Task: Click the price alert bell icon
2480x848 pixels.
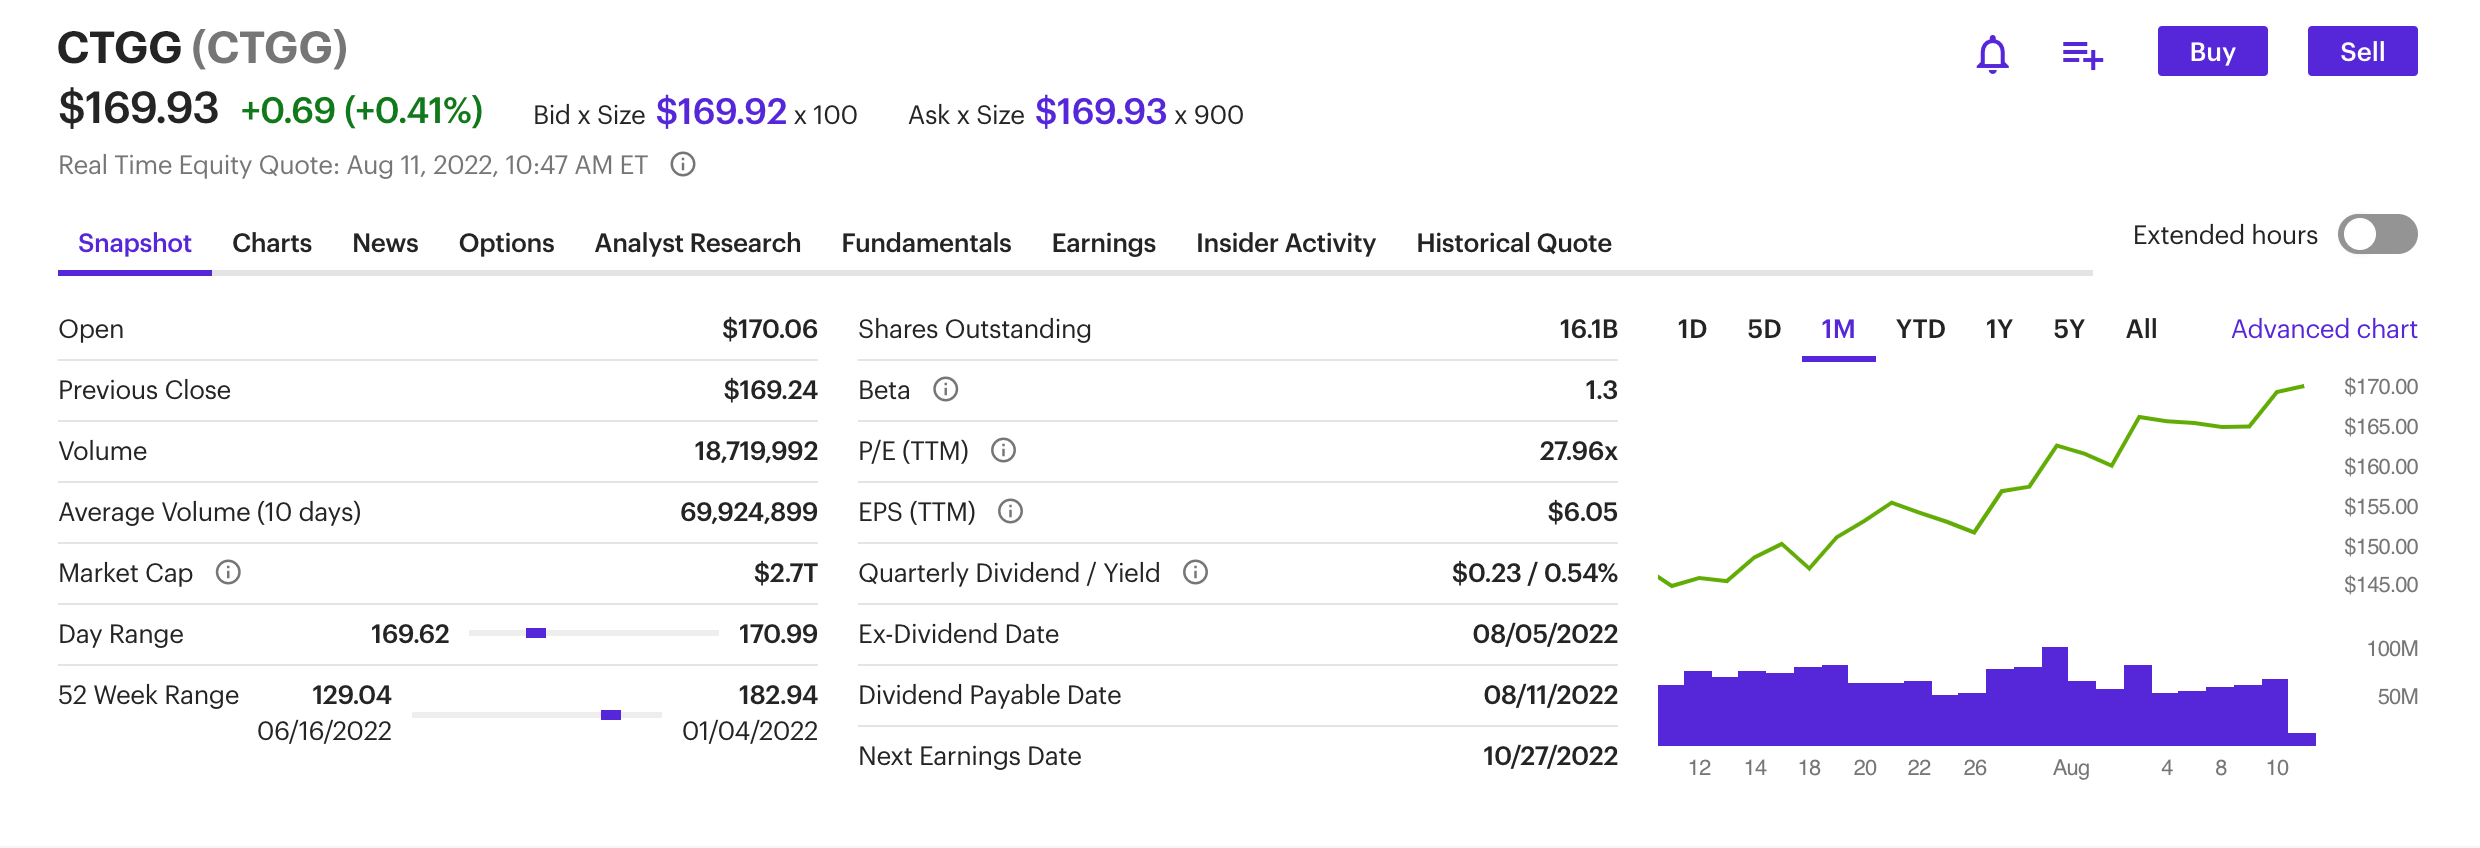Action: [x=1992, y=54]
